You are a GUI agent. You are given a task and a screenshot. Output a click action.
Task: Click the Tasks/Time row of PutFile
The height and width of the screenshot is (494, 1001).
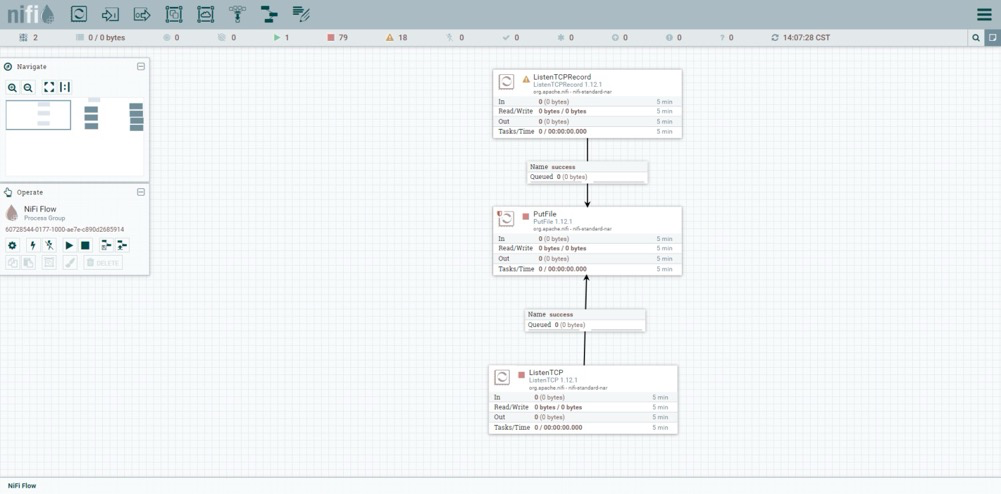click(x=587, y=269)
